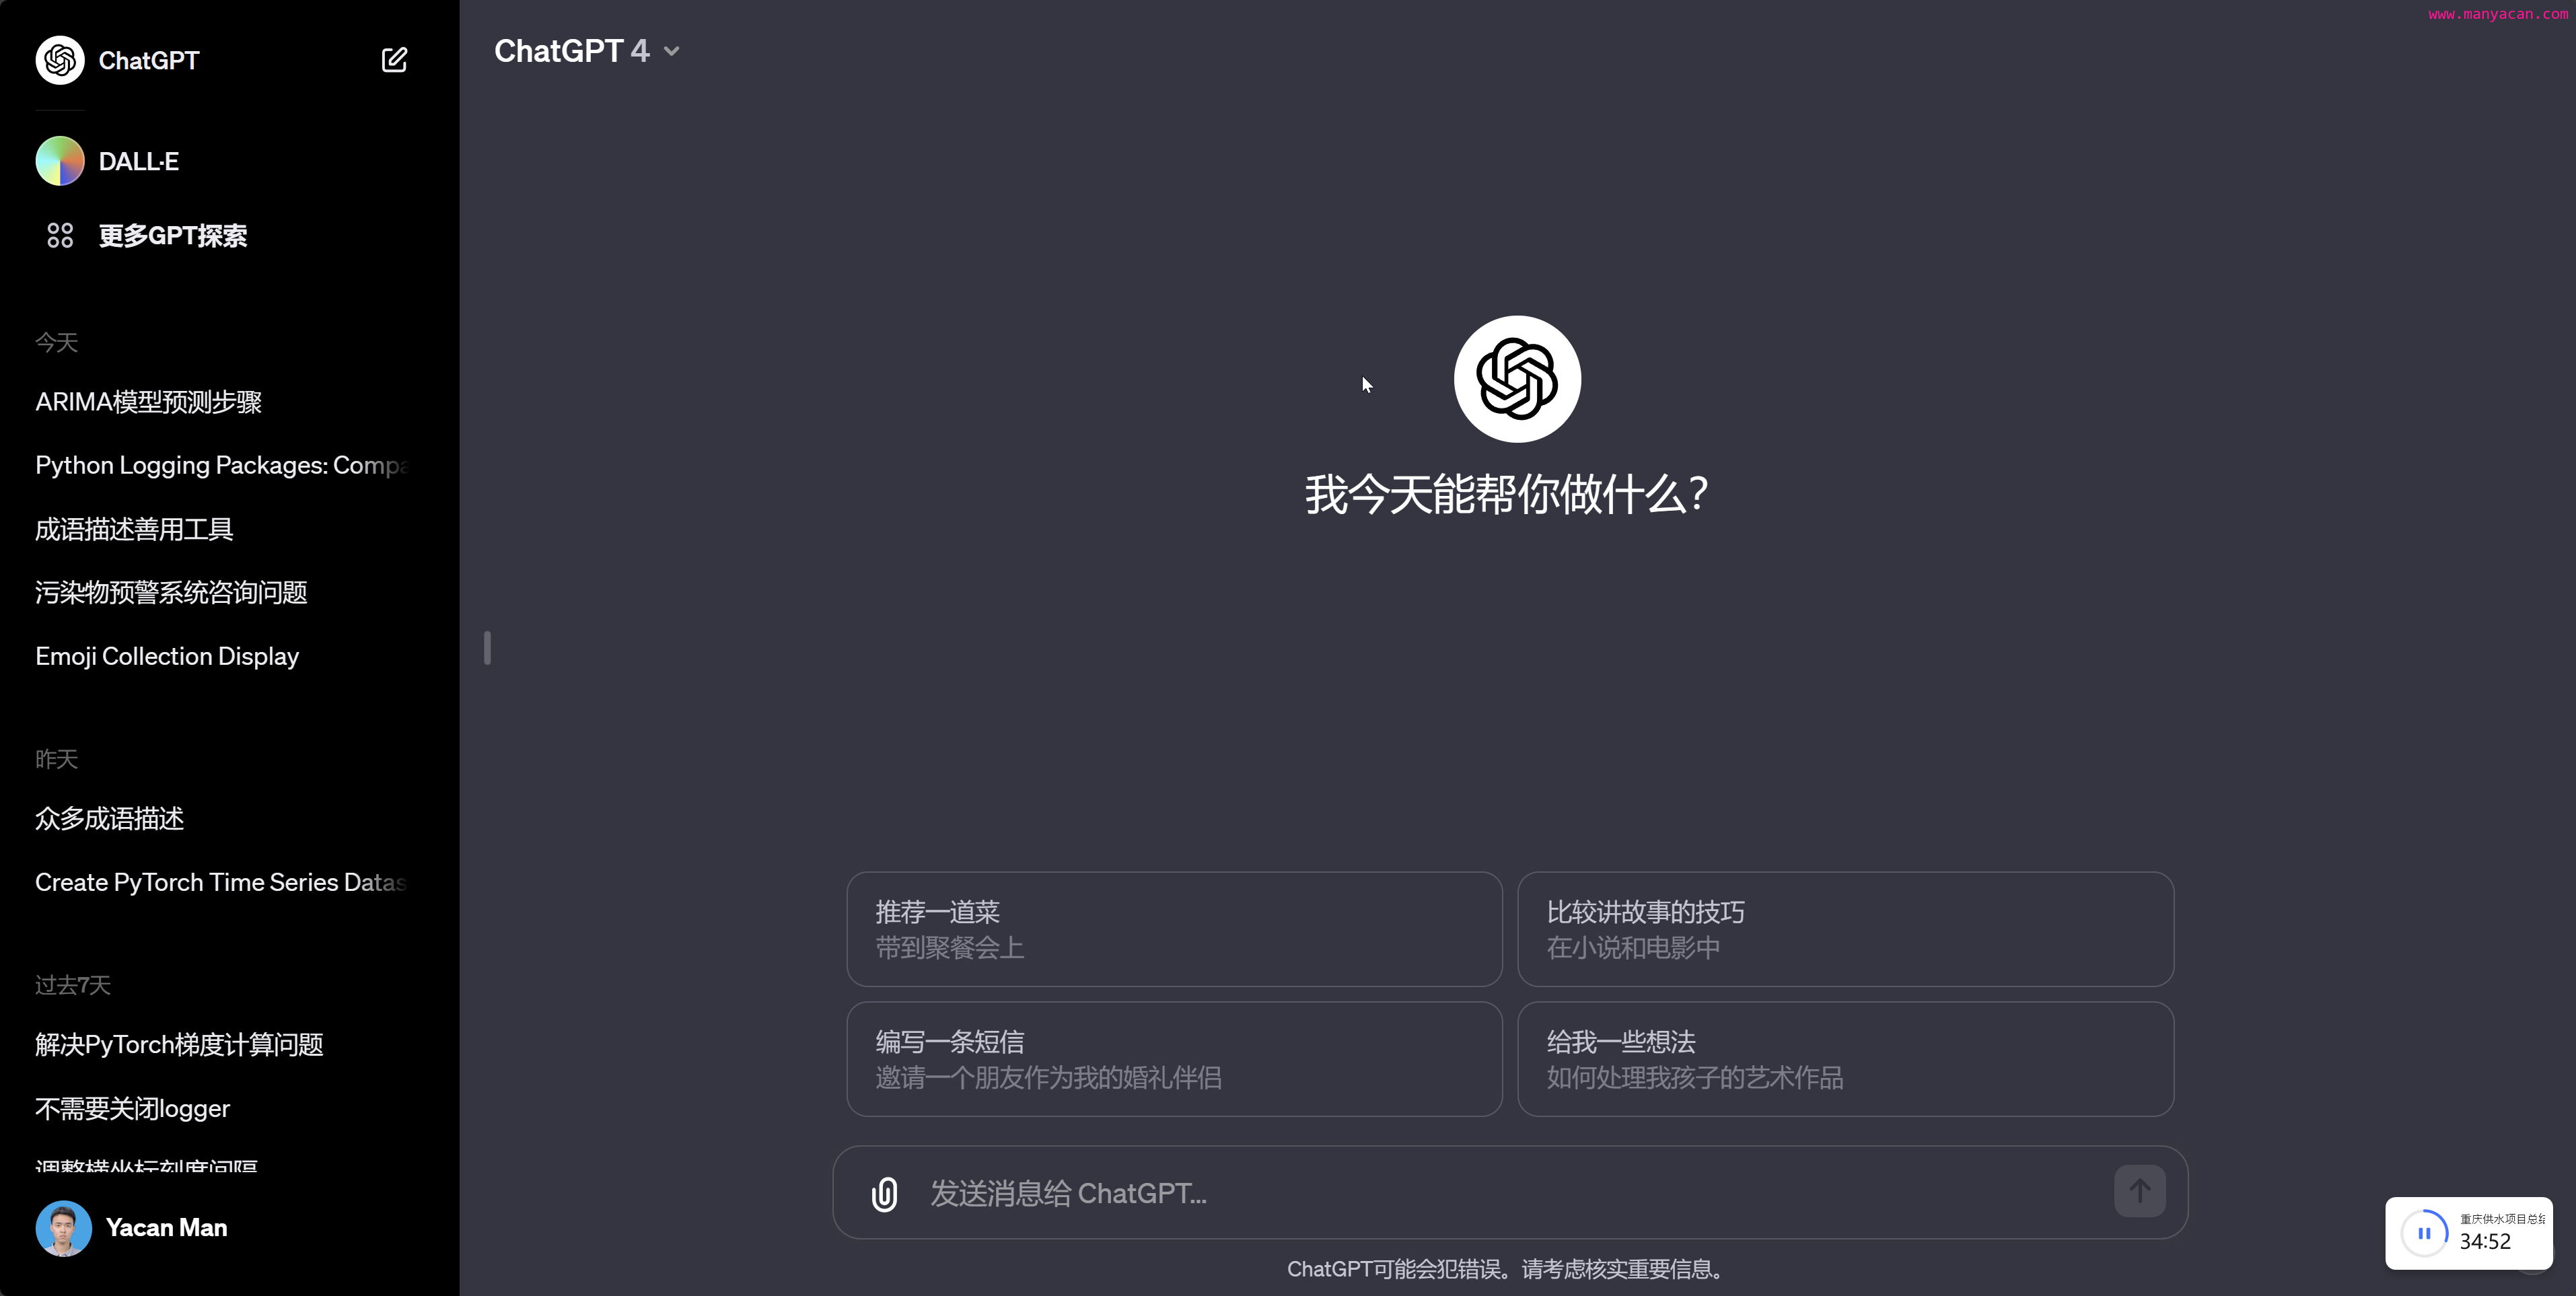Viewport: 2576px width, 1296px height.
Task: Click the 昨天 section label
Action: (57, 760)
